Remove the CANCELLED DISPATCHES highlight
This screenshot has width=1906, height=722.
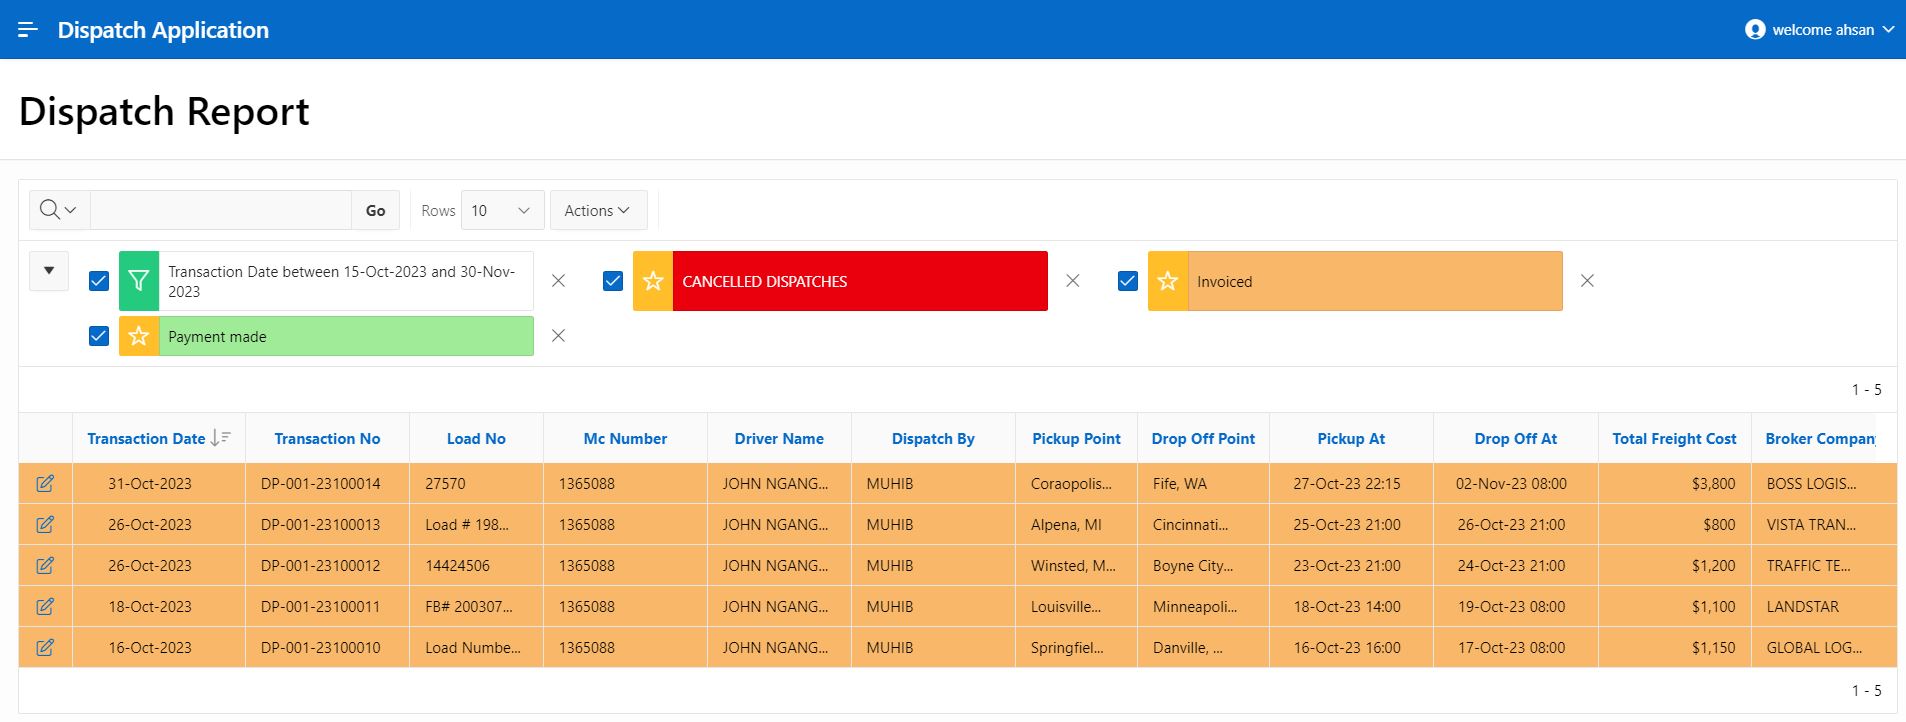tap(1073, 281)
